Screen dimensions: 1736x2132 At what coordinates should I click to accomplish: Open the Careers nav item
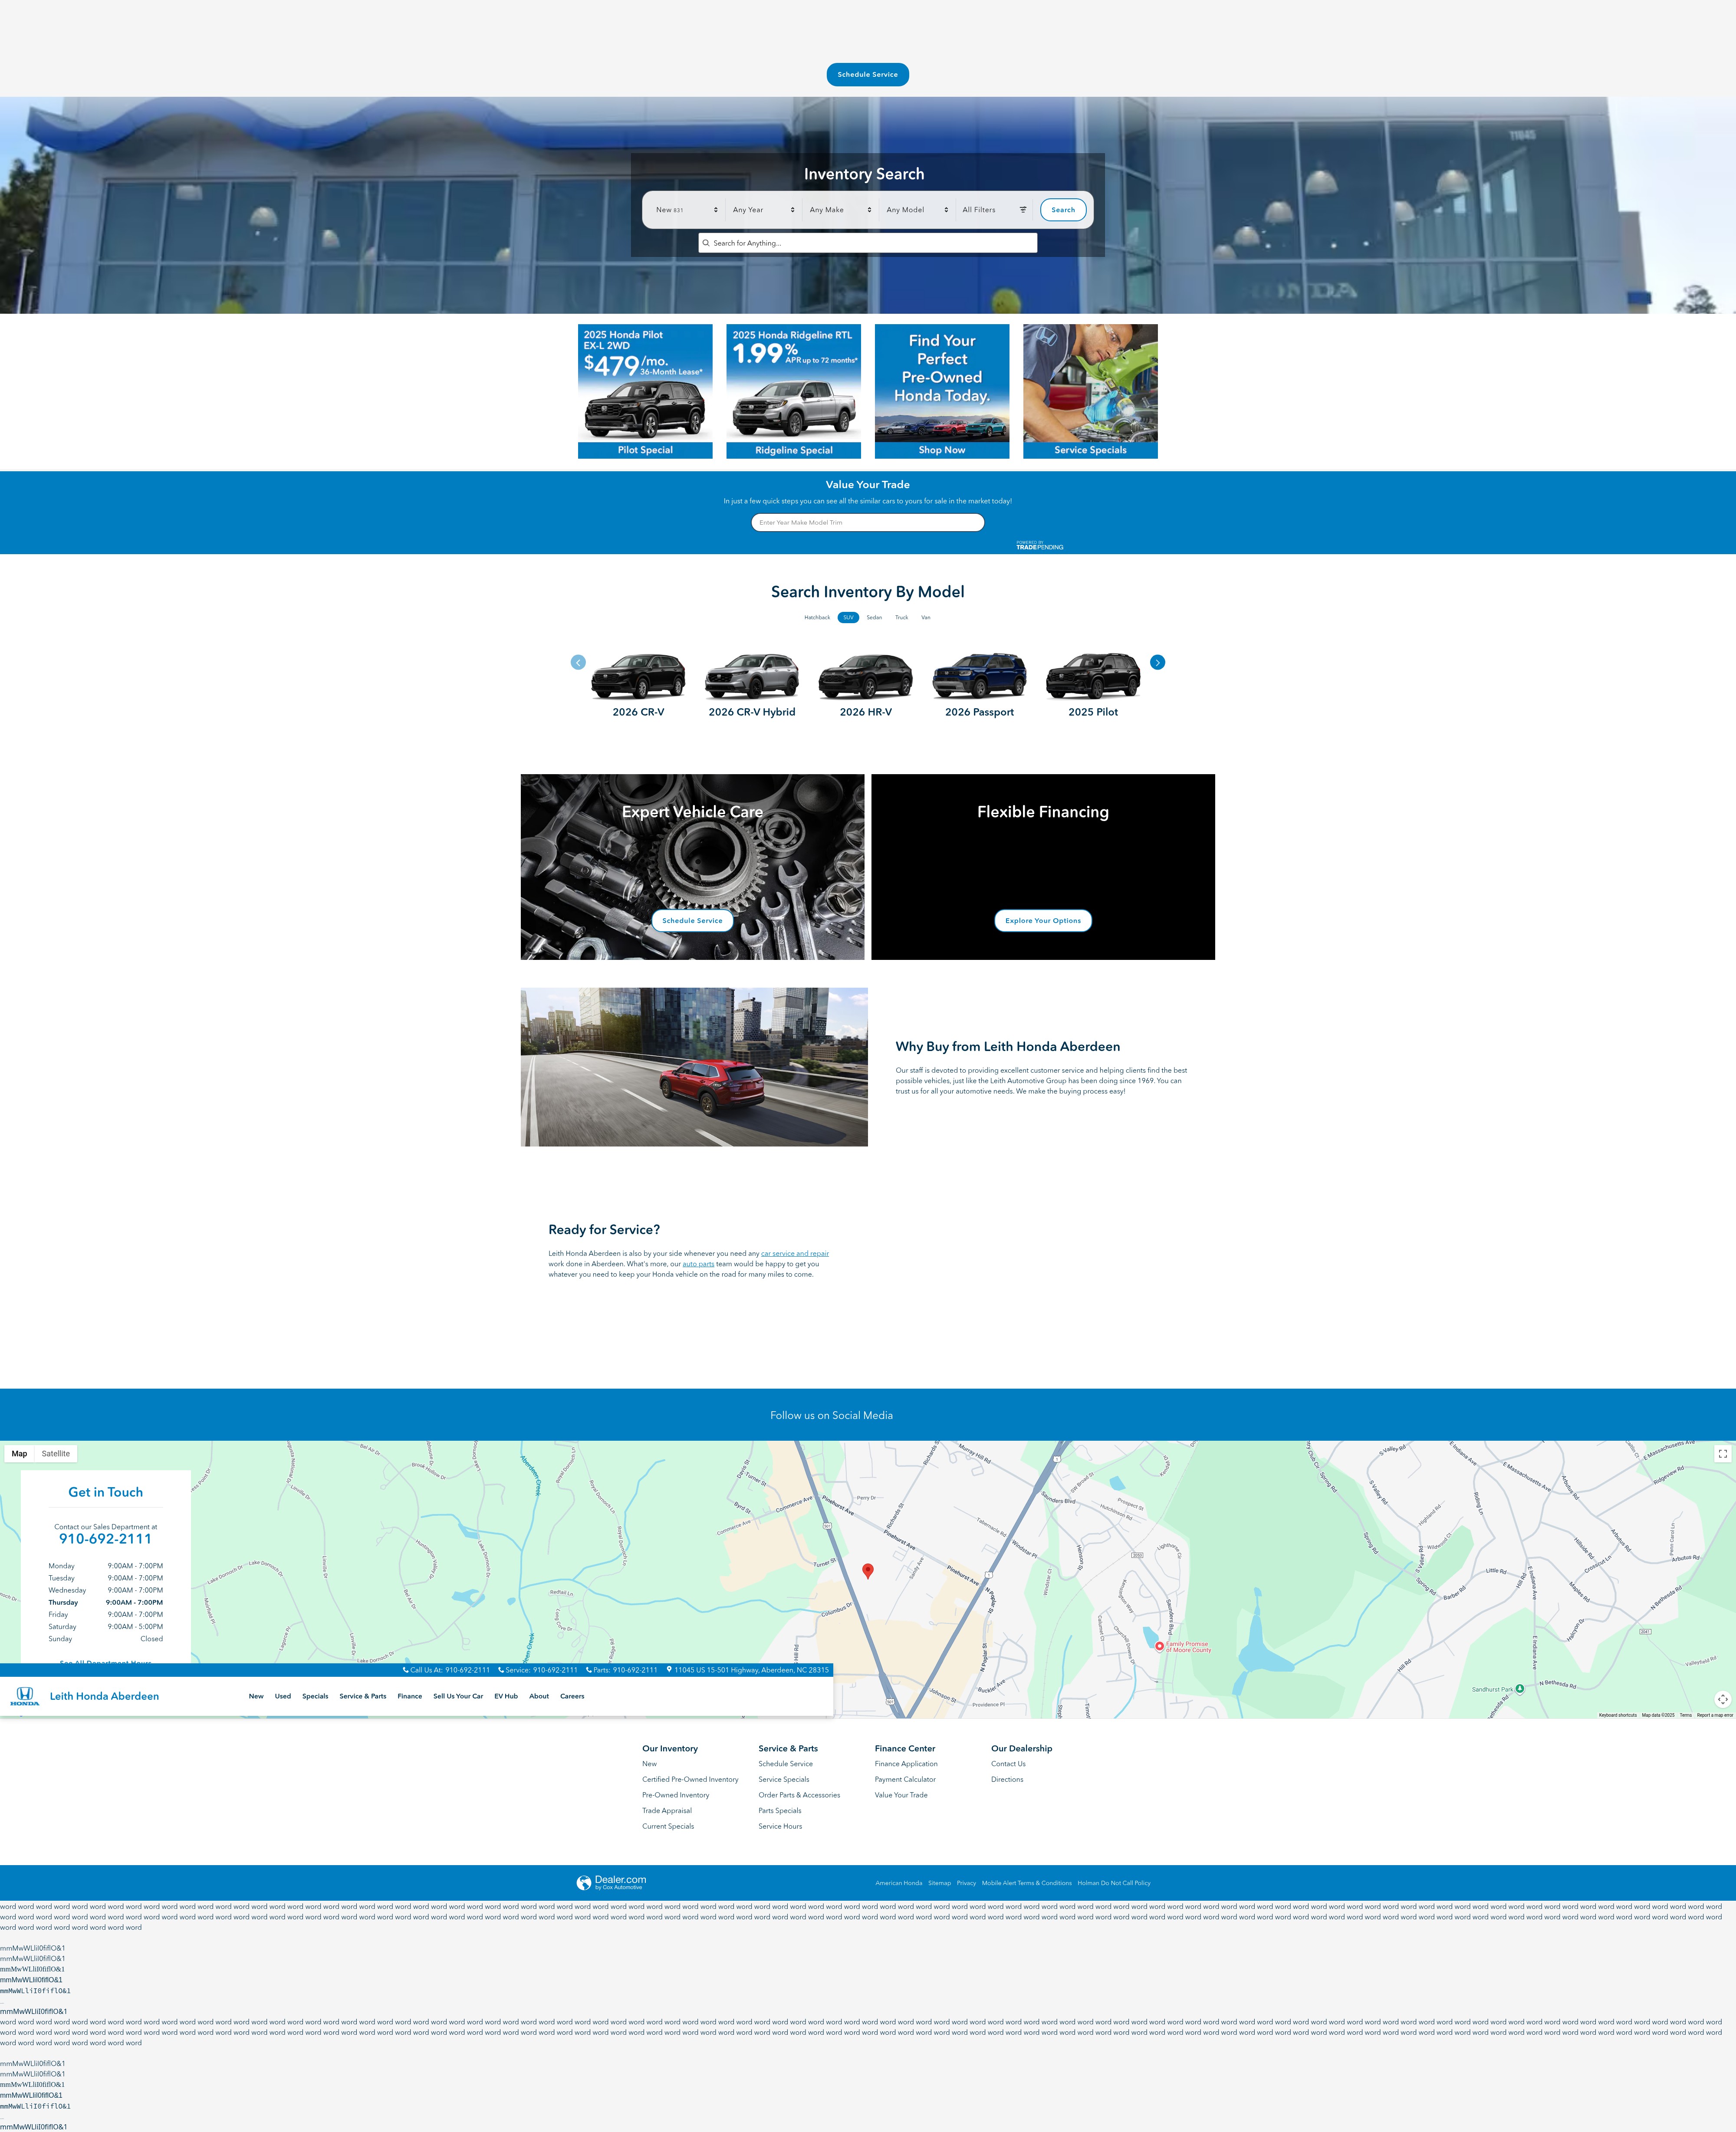(572, 1696)
